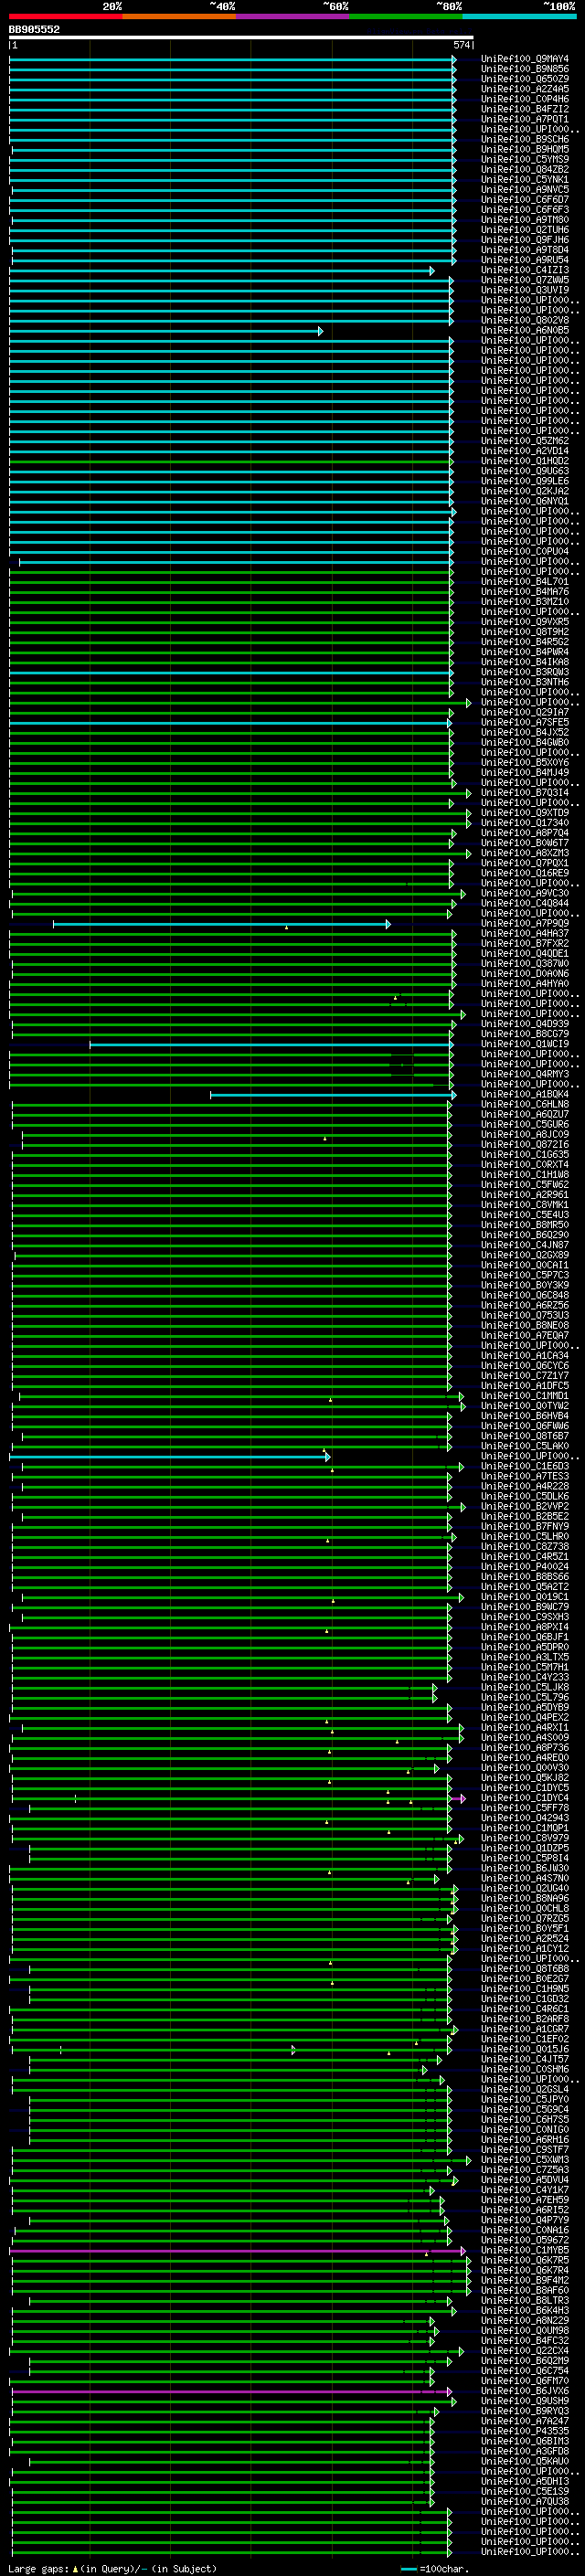Select hit label UniRef100_Q2UG40
Viewport: 585px width, 2576px height.
coord(525,1889)
